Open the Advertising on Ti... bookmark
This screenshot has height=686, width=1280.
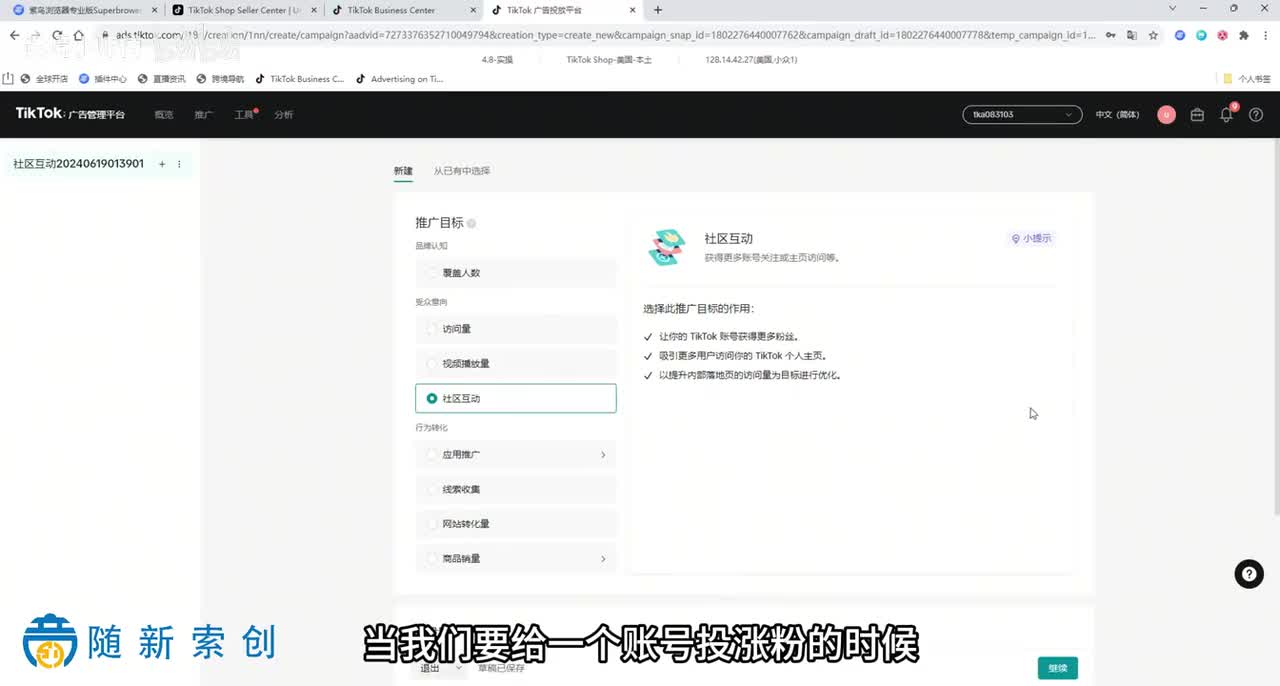(x=400, y=79)
